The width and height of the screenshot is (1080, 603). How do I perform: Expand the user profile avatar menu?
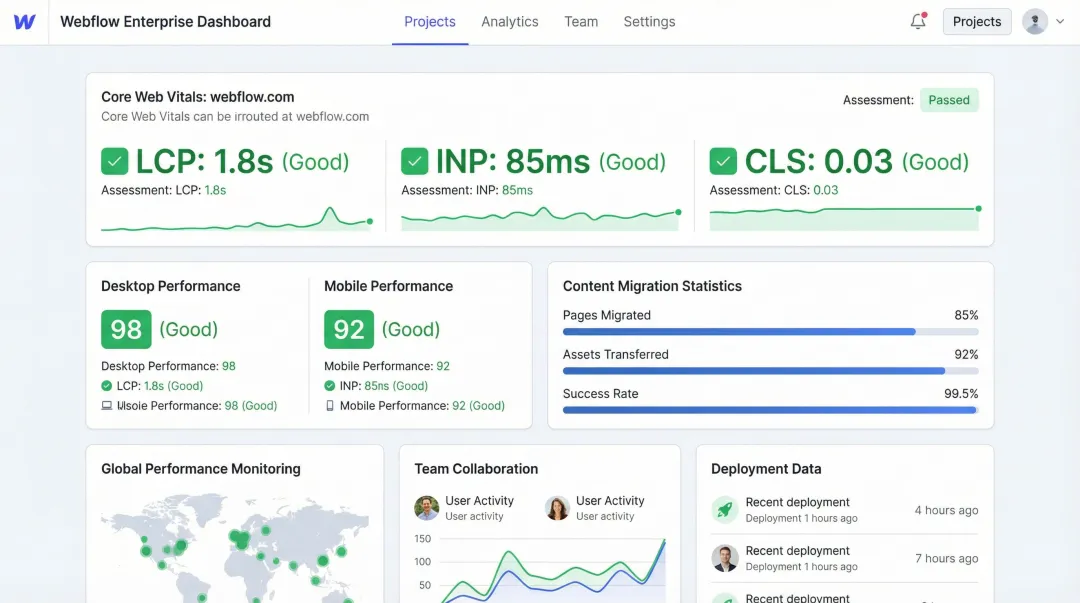[x=1035, y=22]
